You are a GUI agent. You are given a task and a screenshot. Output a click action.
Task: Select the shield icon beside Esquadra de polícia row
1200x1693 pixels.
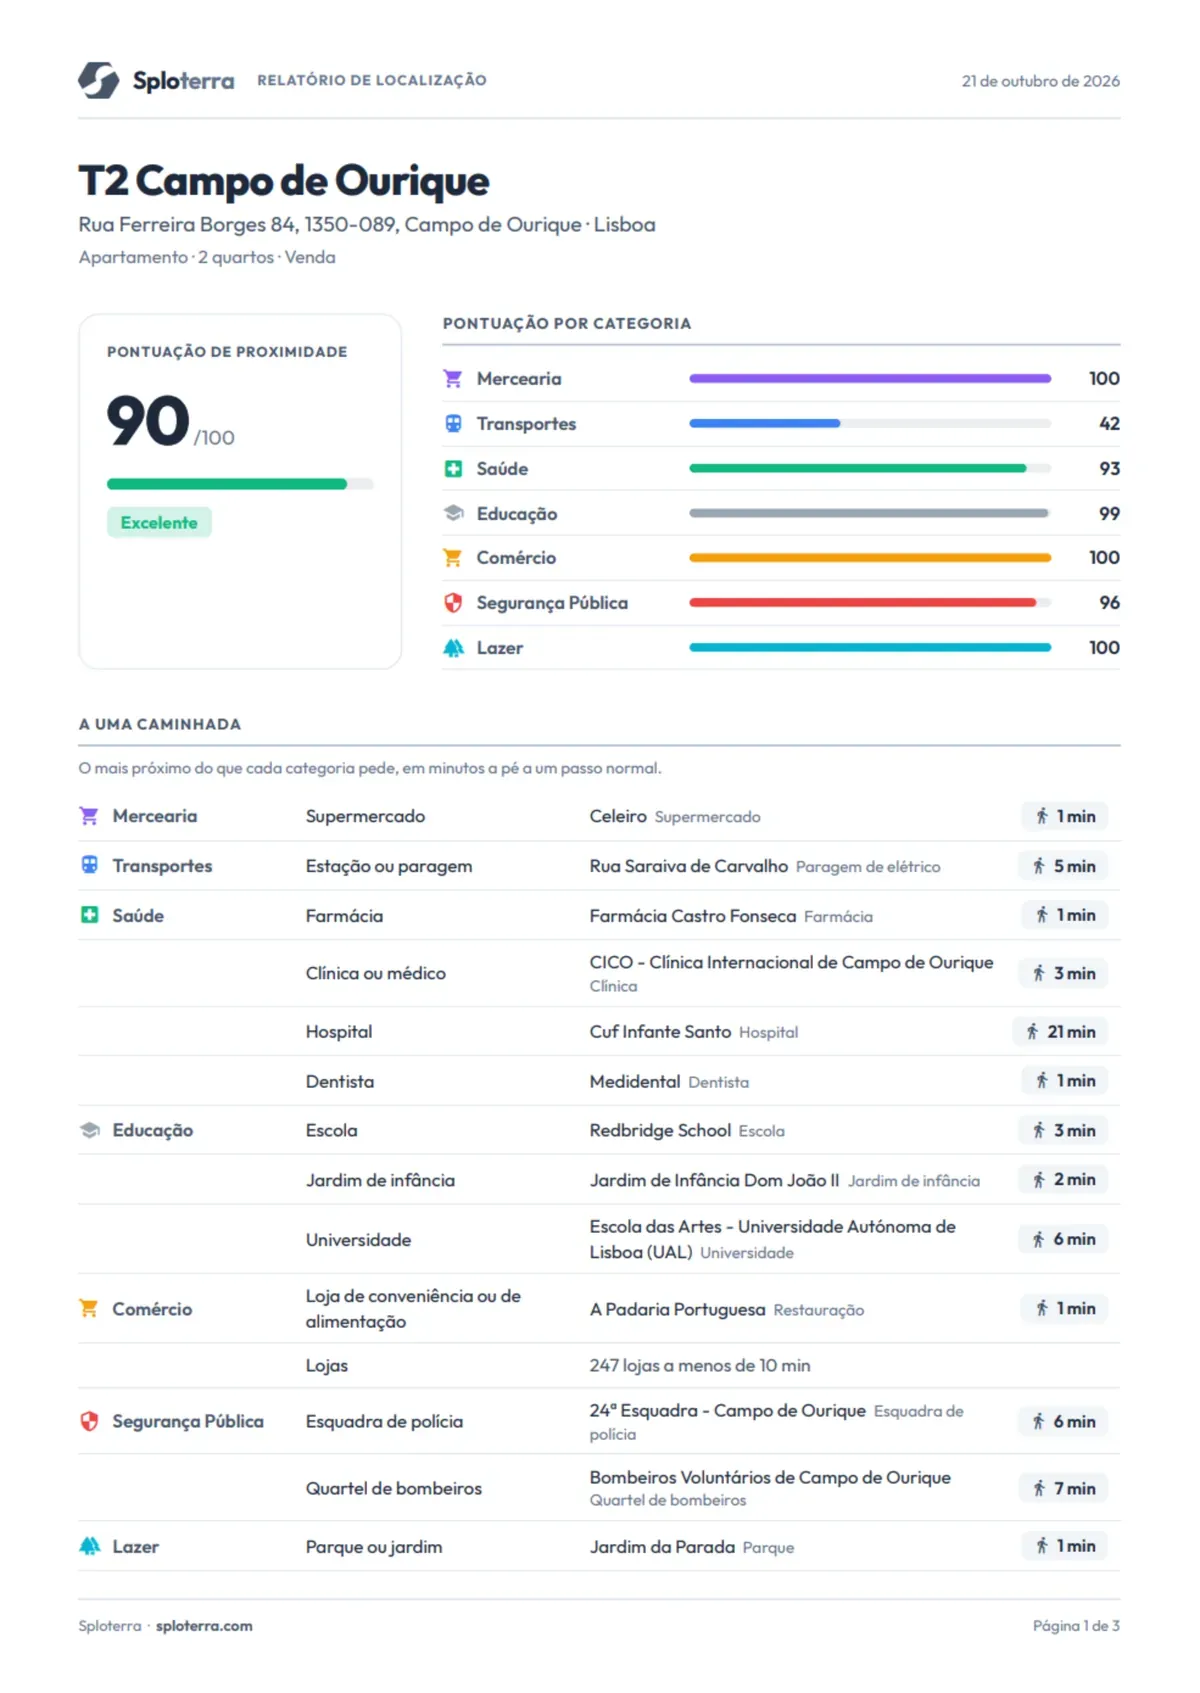(89, 1421)
